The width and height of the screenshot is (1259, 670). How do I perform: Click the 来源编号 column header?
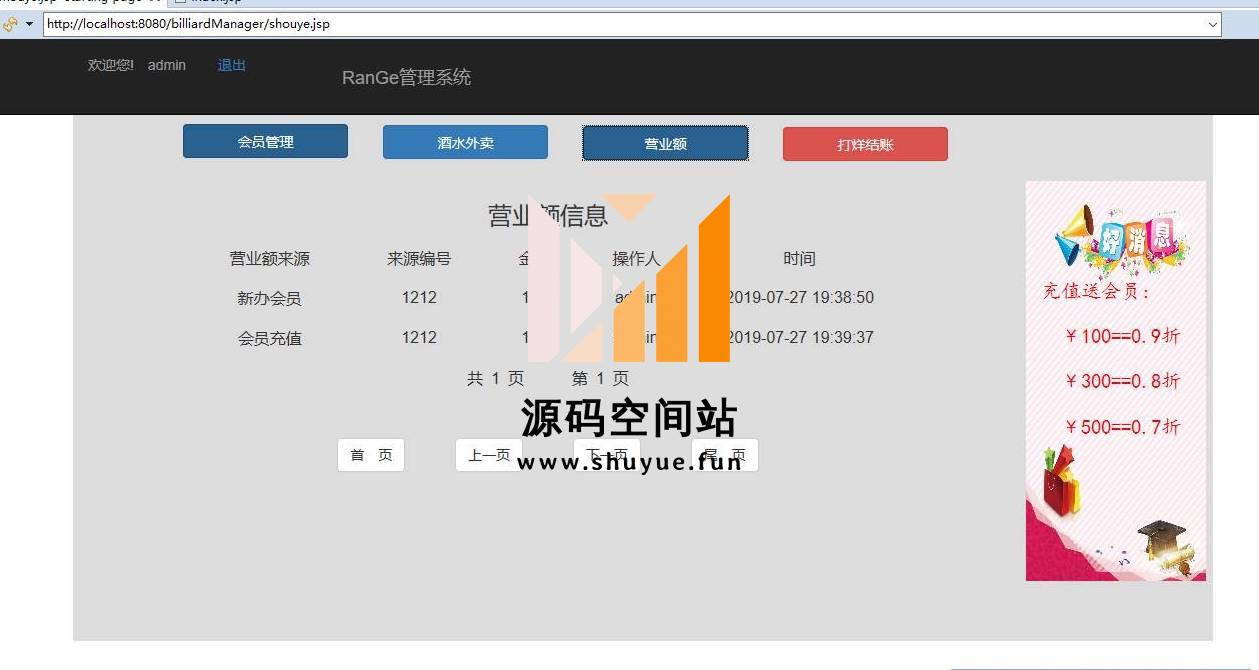tap(419, 259)
